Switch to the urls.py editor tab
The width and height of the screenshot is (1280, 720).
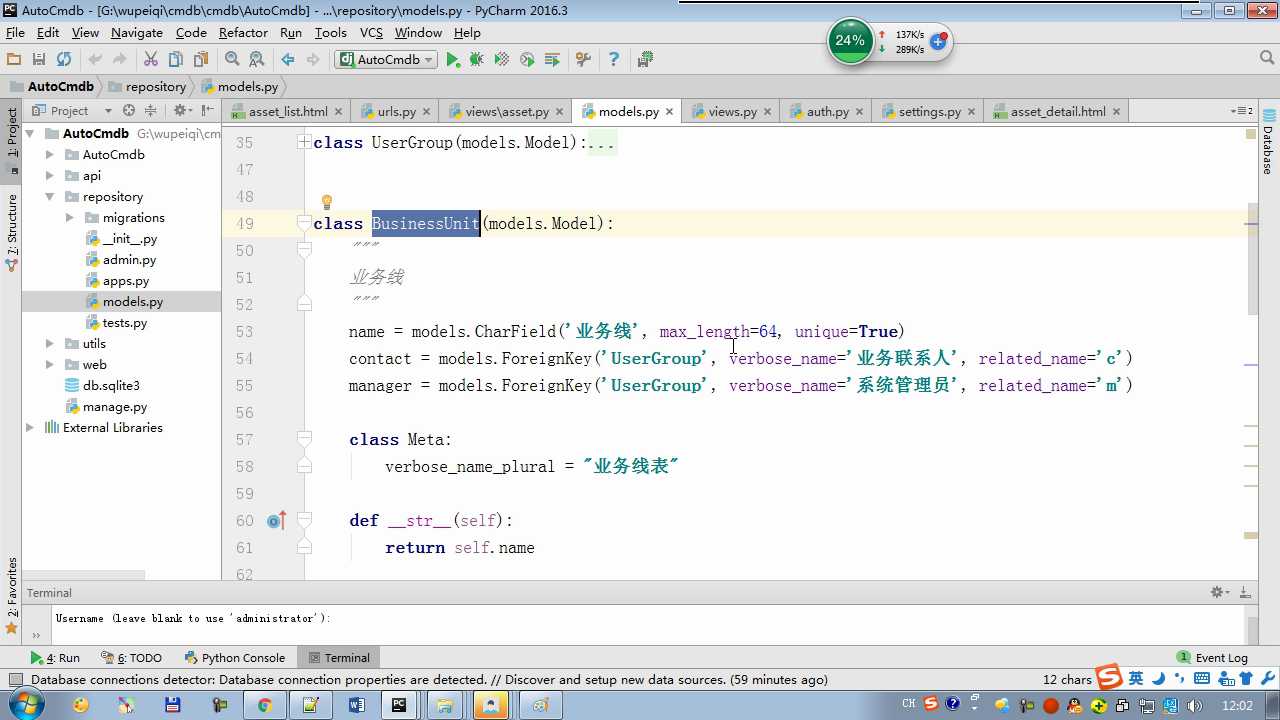(396, 112)
